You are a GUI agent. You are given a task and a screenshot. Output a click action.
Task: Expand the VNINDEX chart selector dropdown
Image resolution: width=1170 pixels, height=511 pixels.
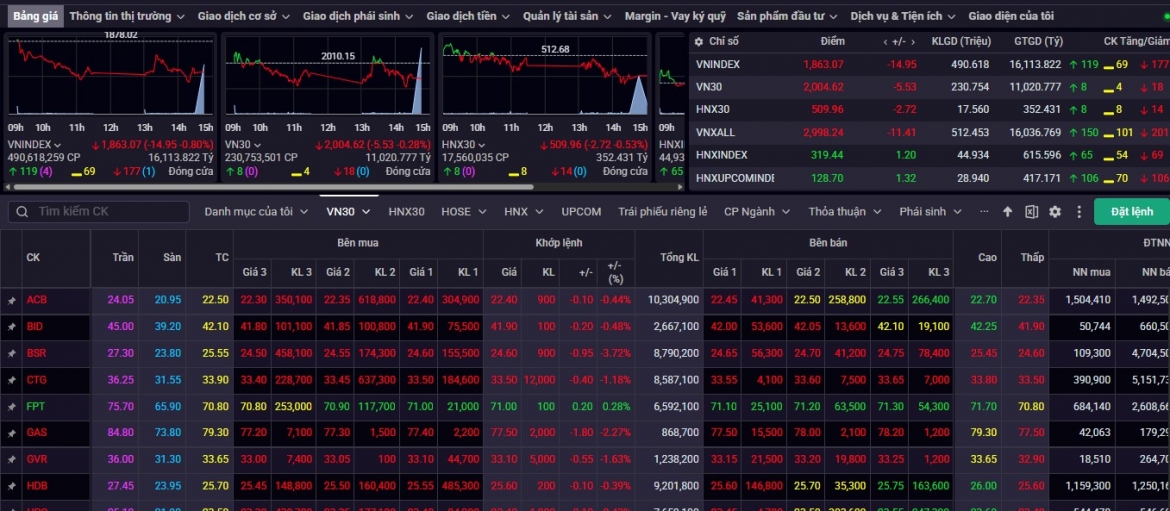[57, 145]
